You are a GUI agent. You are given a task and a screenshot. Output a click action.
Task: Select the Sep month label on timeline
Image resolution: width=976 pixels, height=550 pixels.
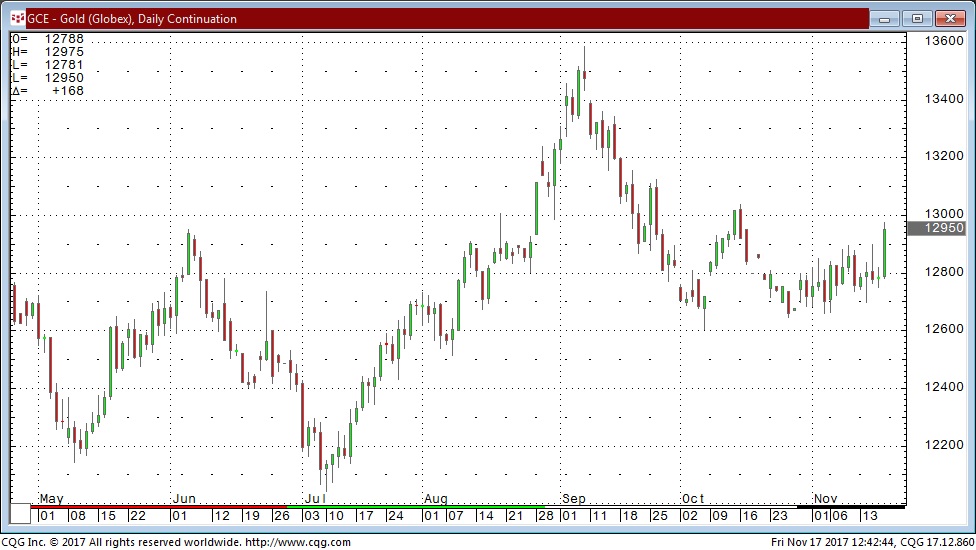point(573,498)
